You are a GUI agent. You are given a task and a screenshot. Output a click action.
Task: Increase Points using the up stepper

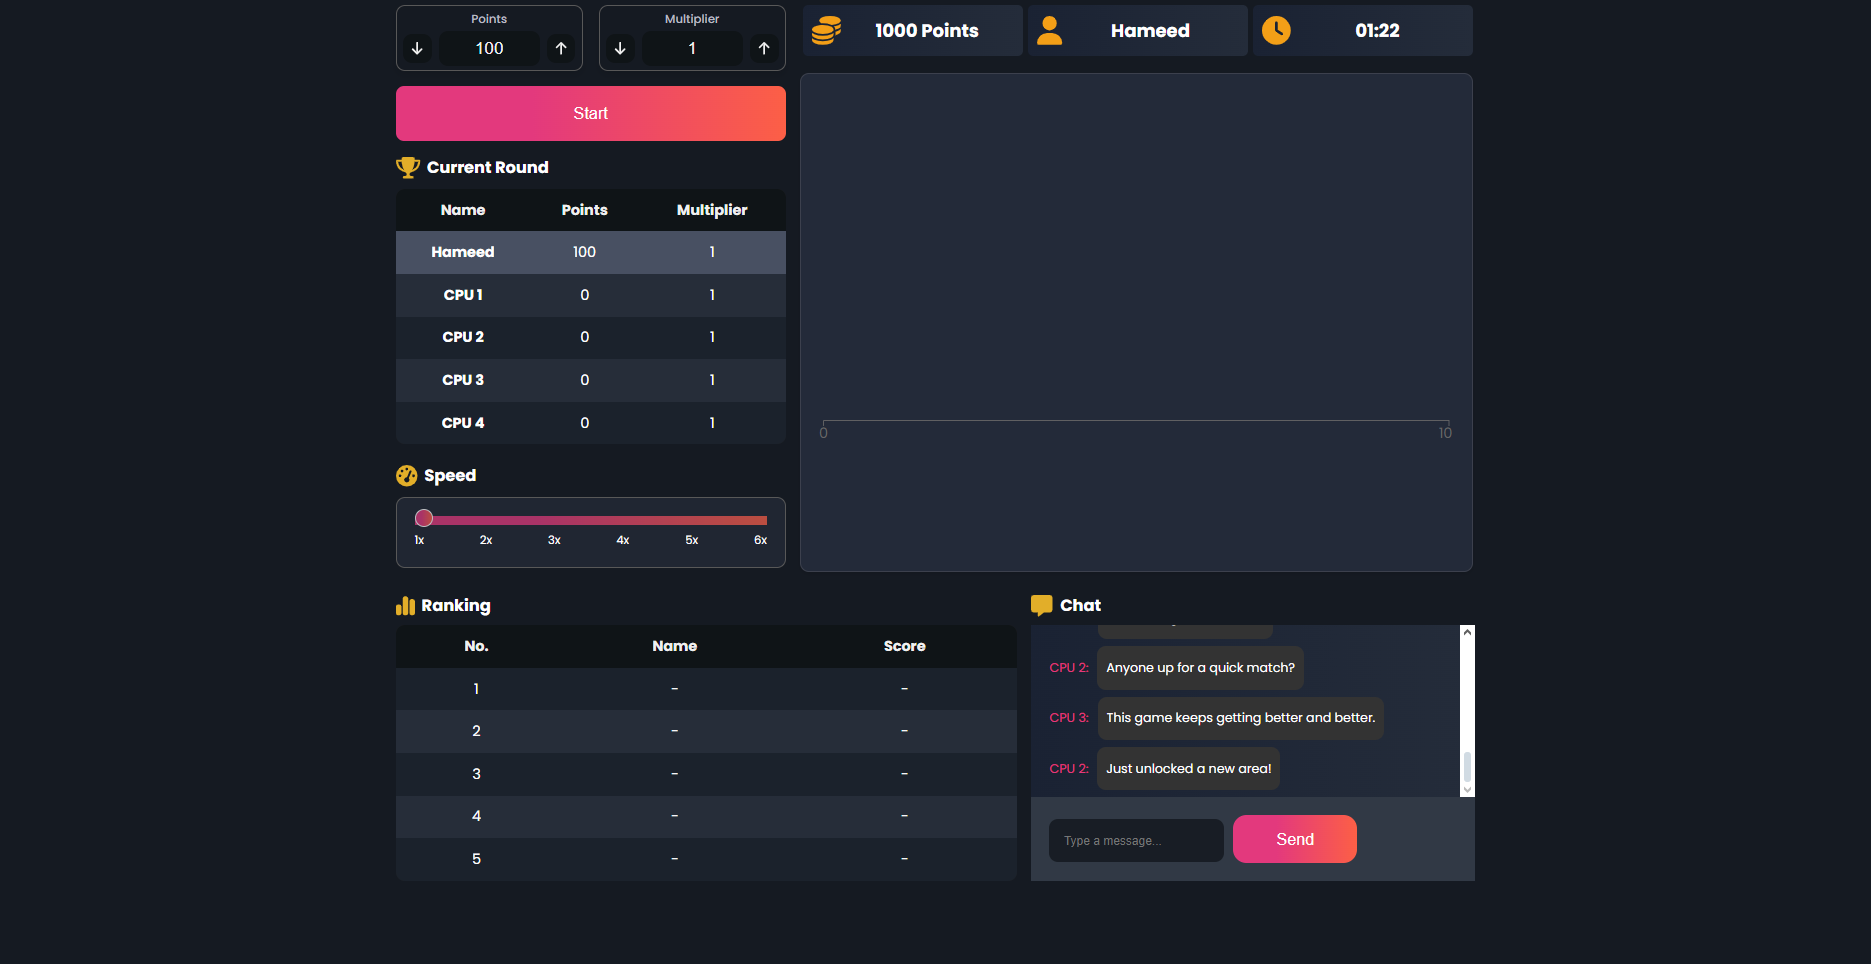pos(561,48)
